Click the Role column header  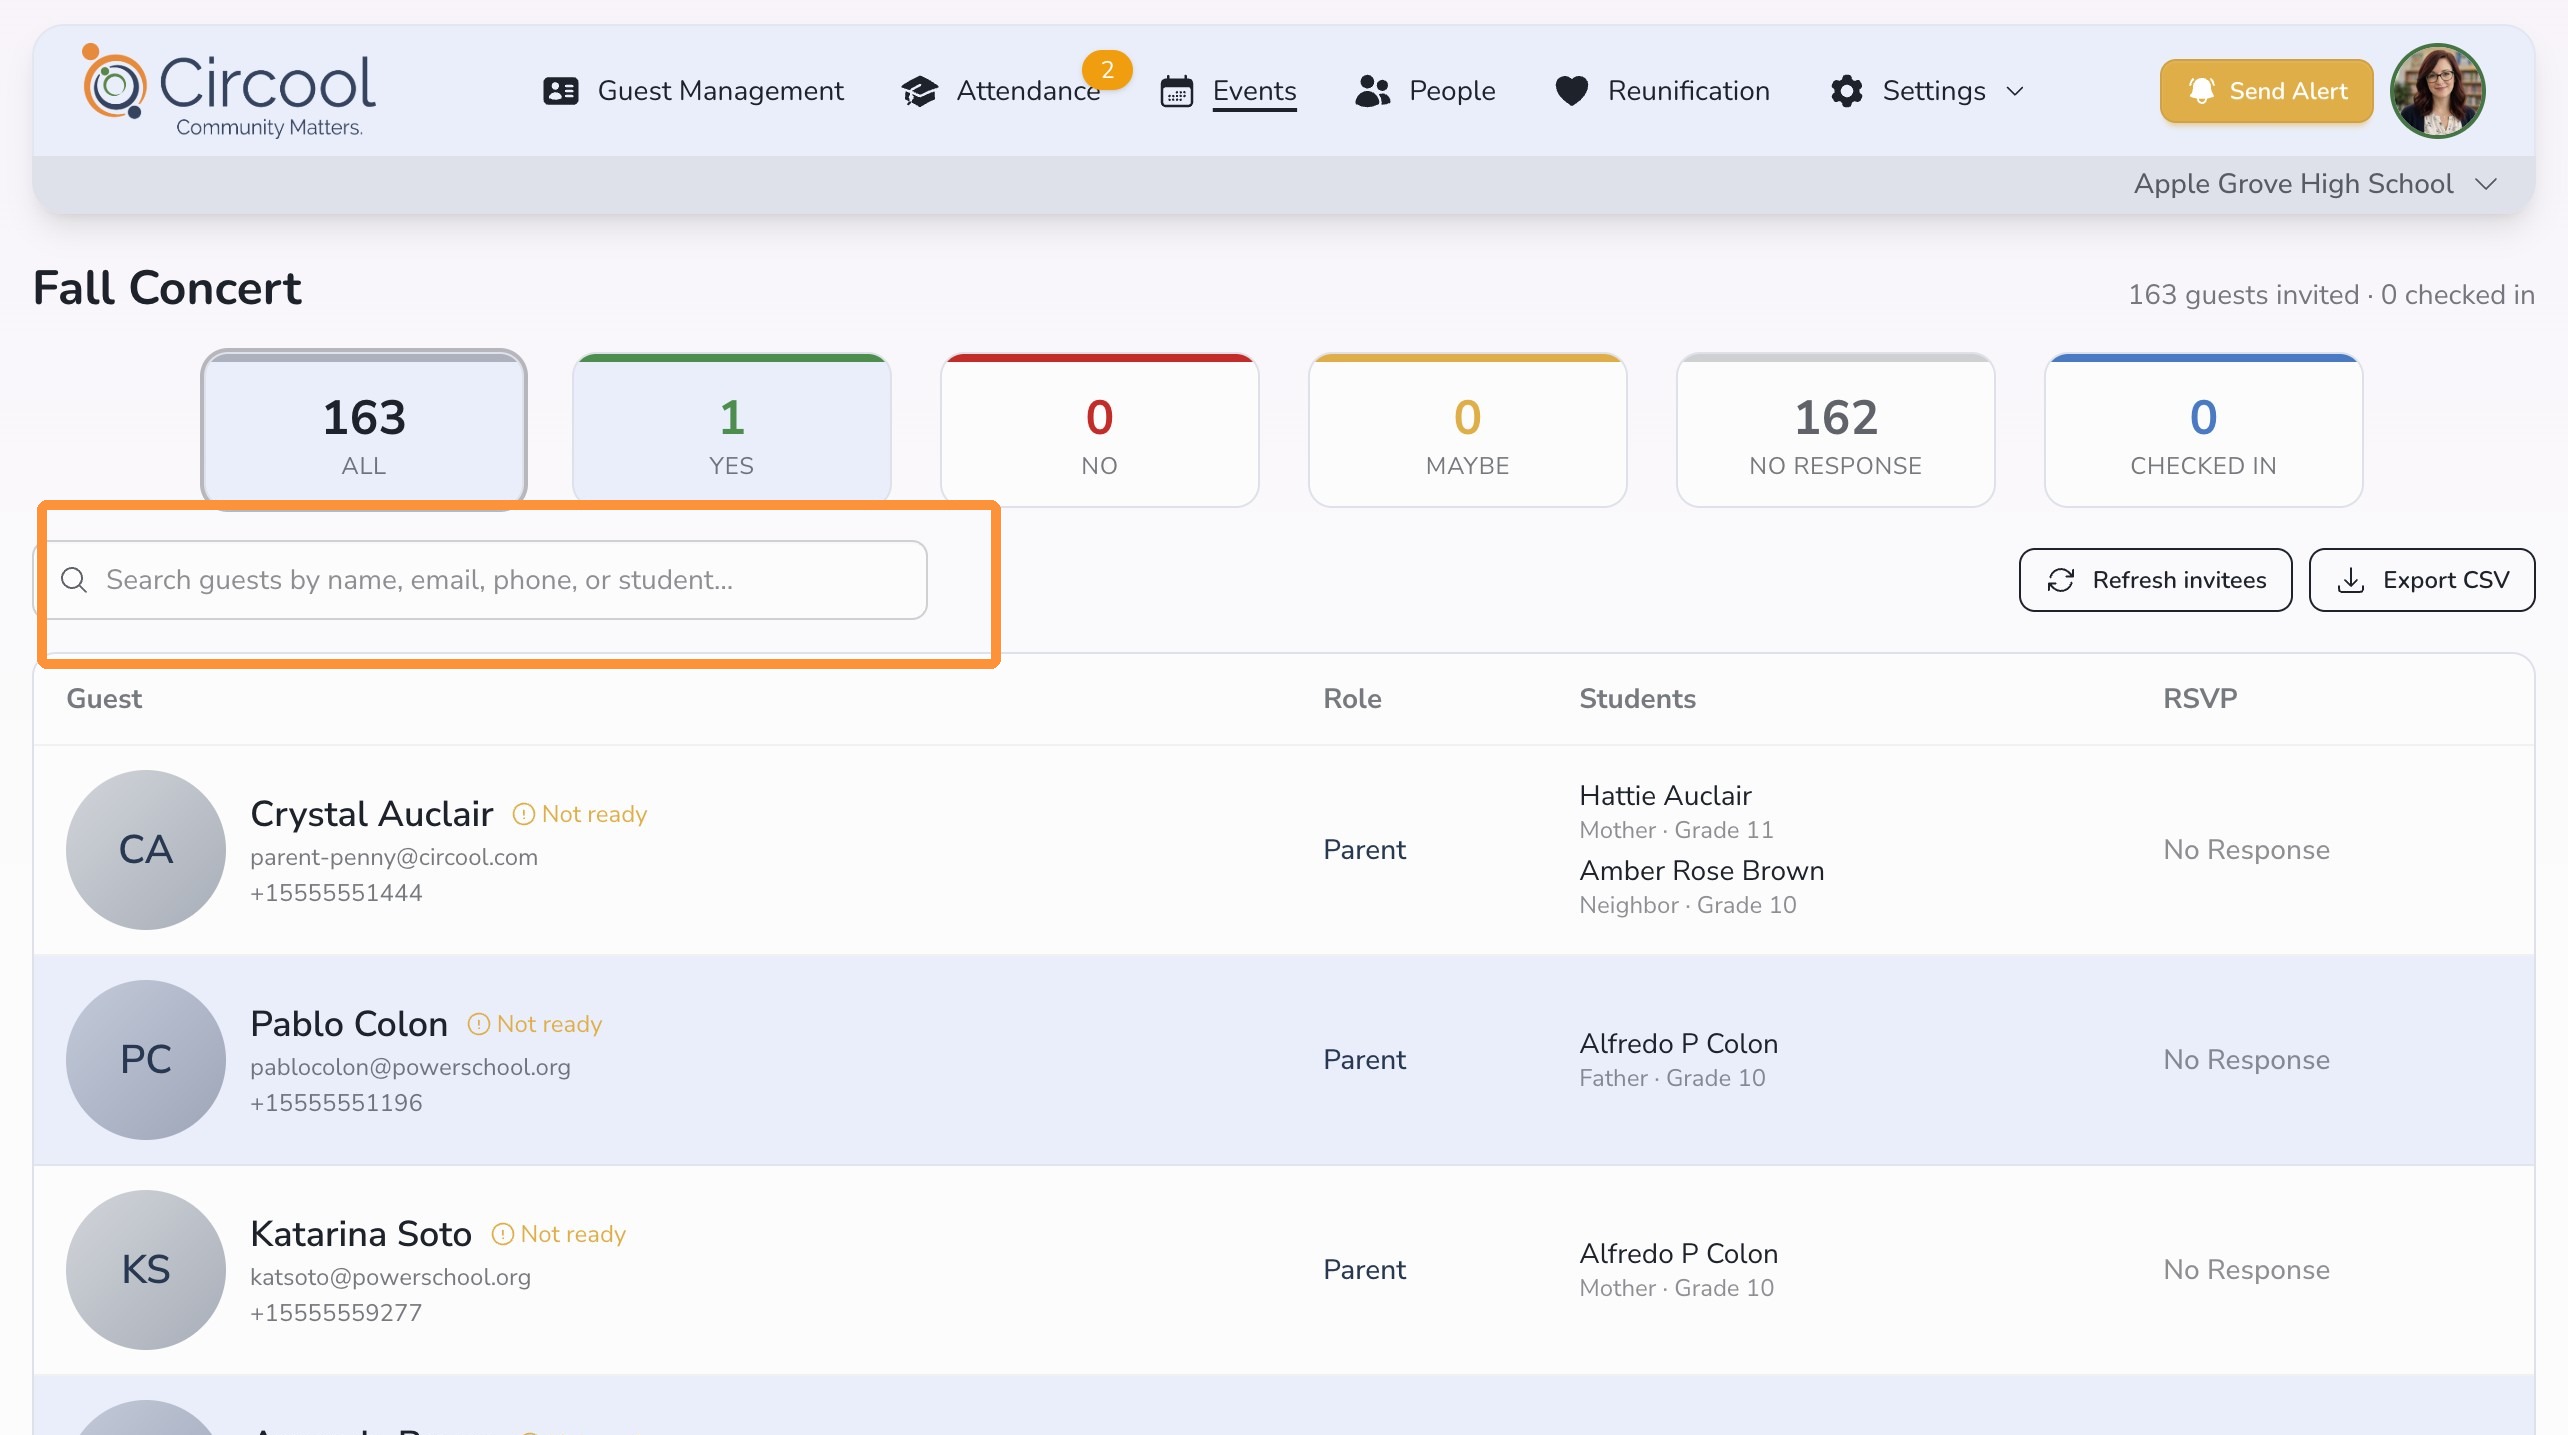coord(1352,698)
